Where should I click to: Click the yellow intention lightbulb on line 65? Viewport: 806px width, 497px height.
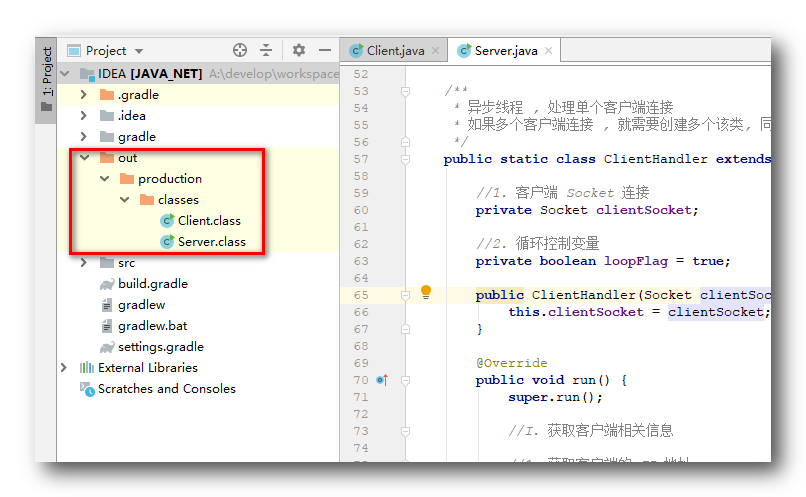click(426, 292)
